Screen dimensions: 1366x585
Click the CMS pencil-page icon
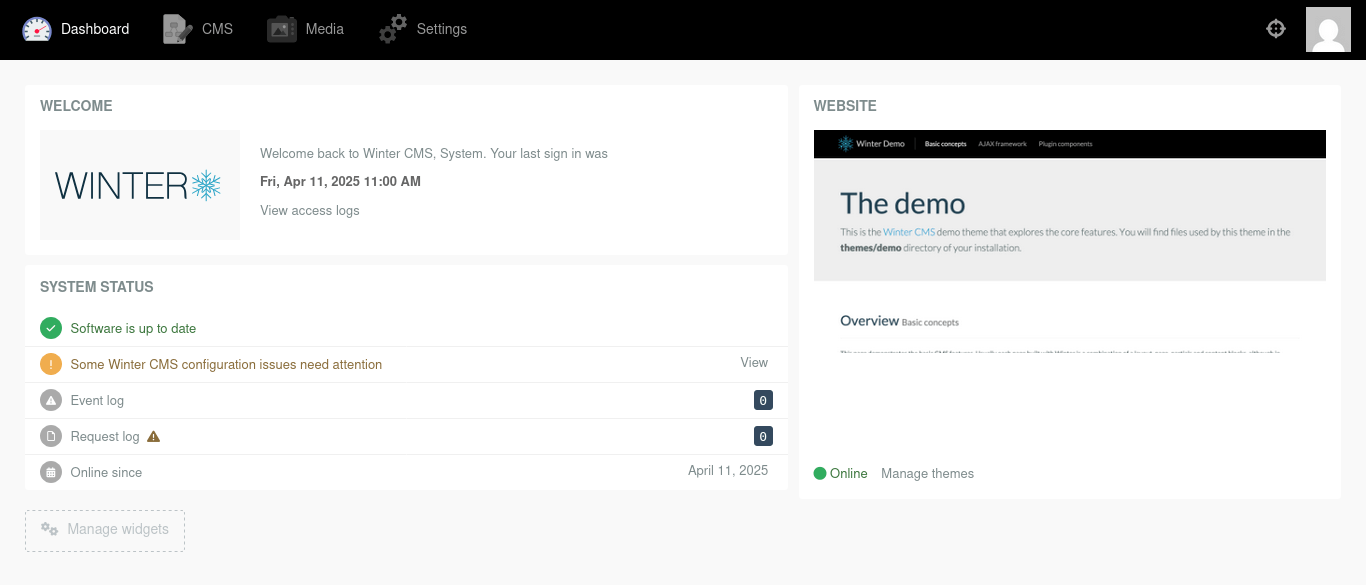pos(178,29)
